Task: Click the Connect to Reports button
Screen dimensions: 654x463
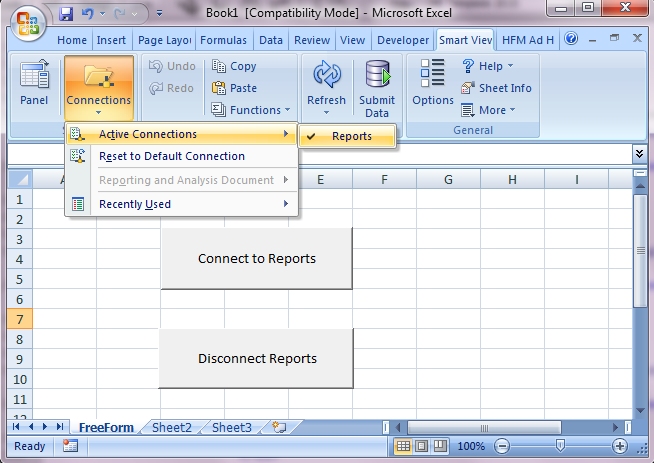Action: pos(257,258)
